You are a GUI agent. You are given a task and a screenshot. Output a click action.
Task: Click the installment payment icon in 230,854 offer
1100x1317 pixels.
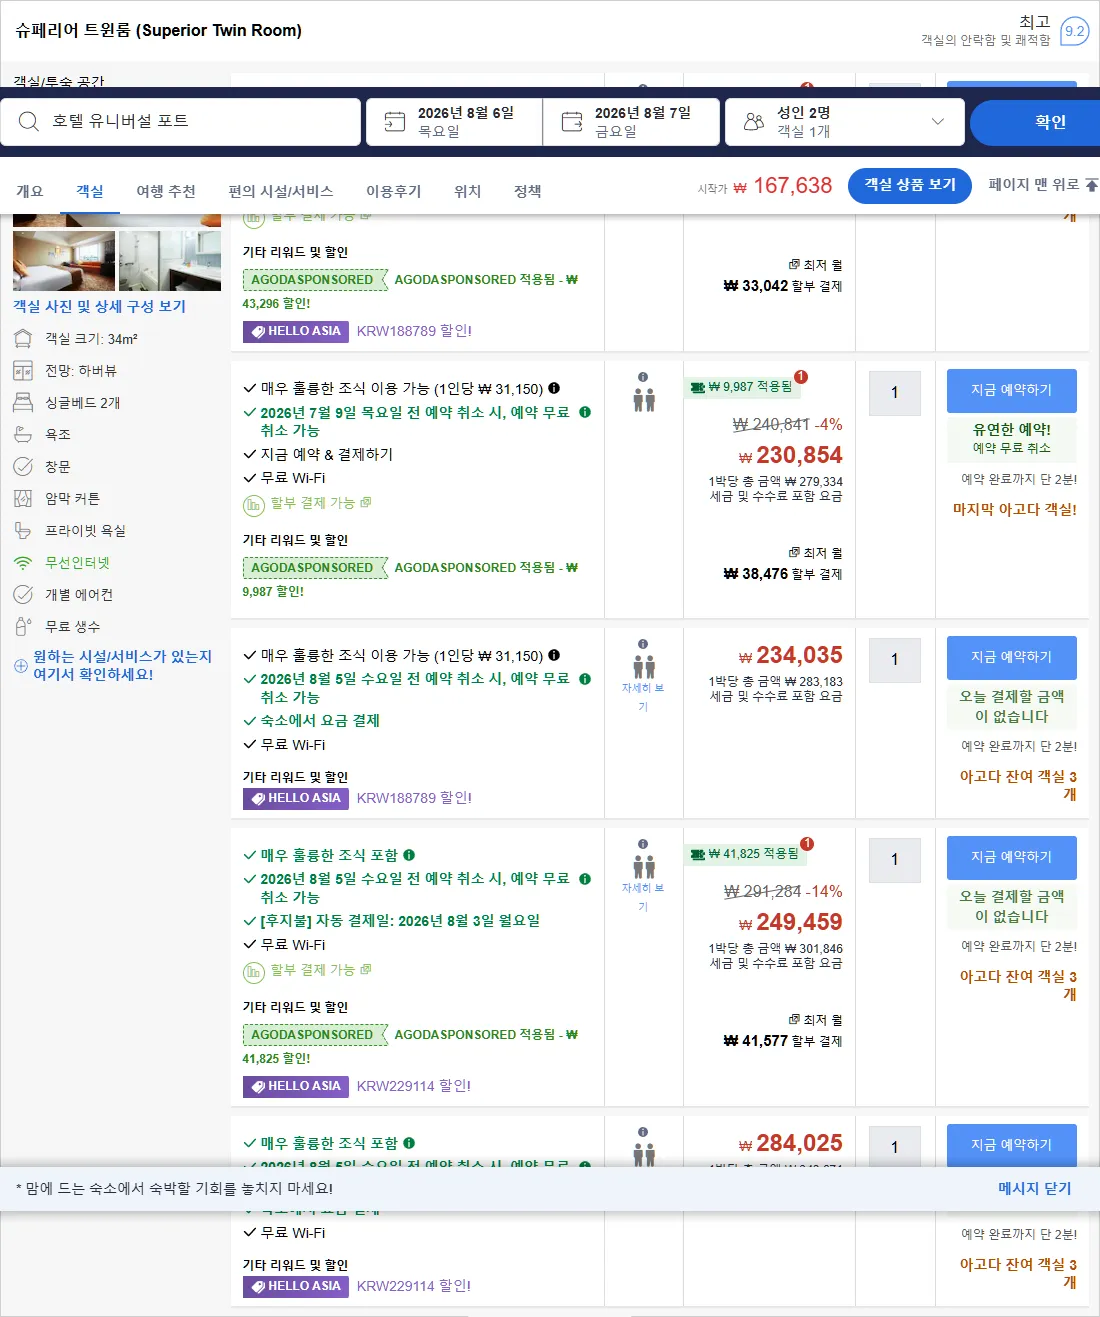254,504
